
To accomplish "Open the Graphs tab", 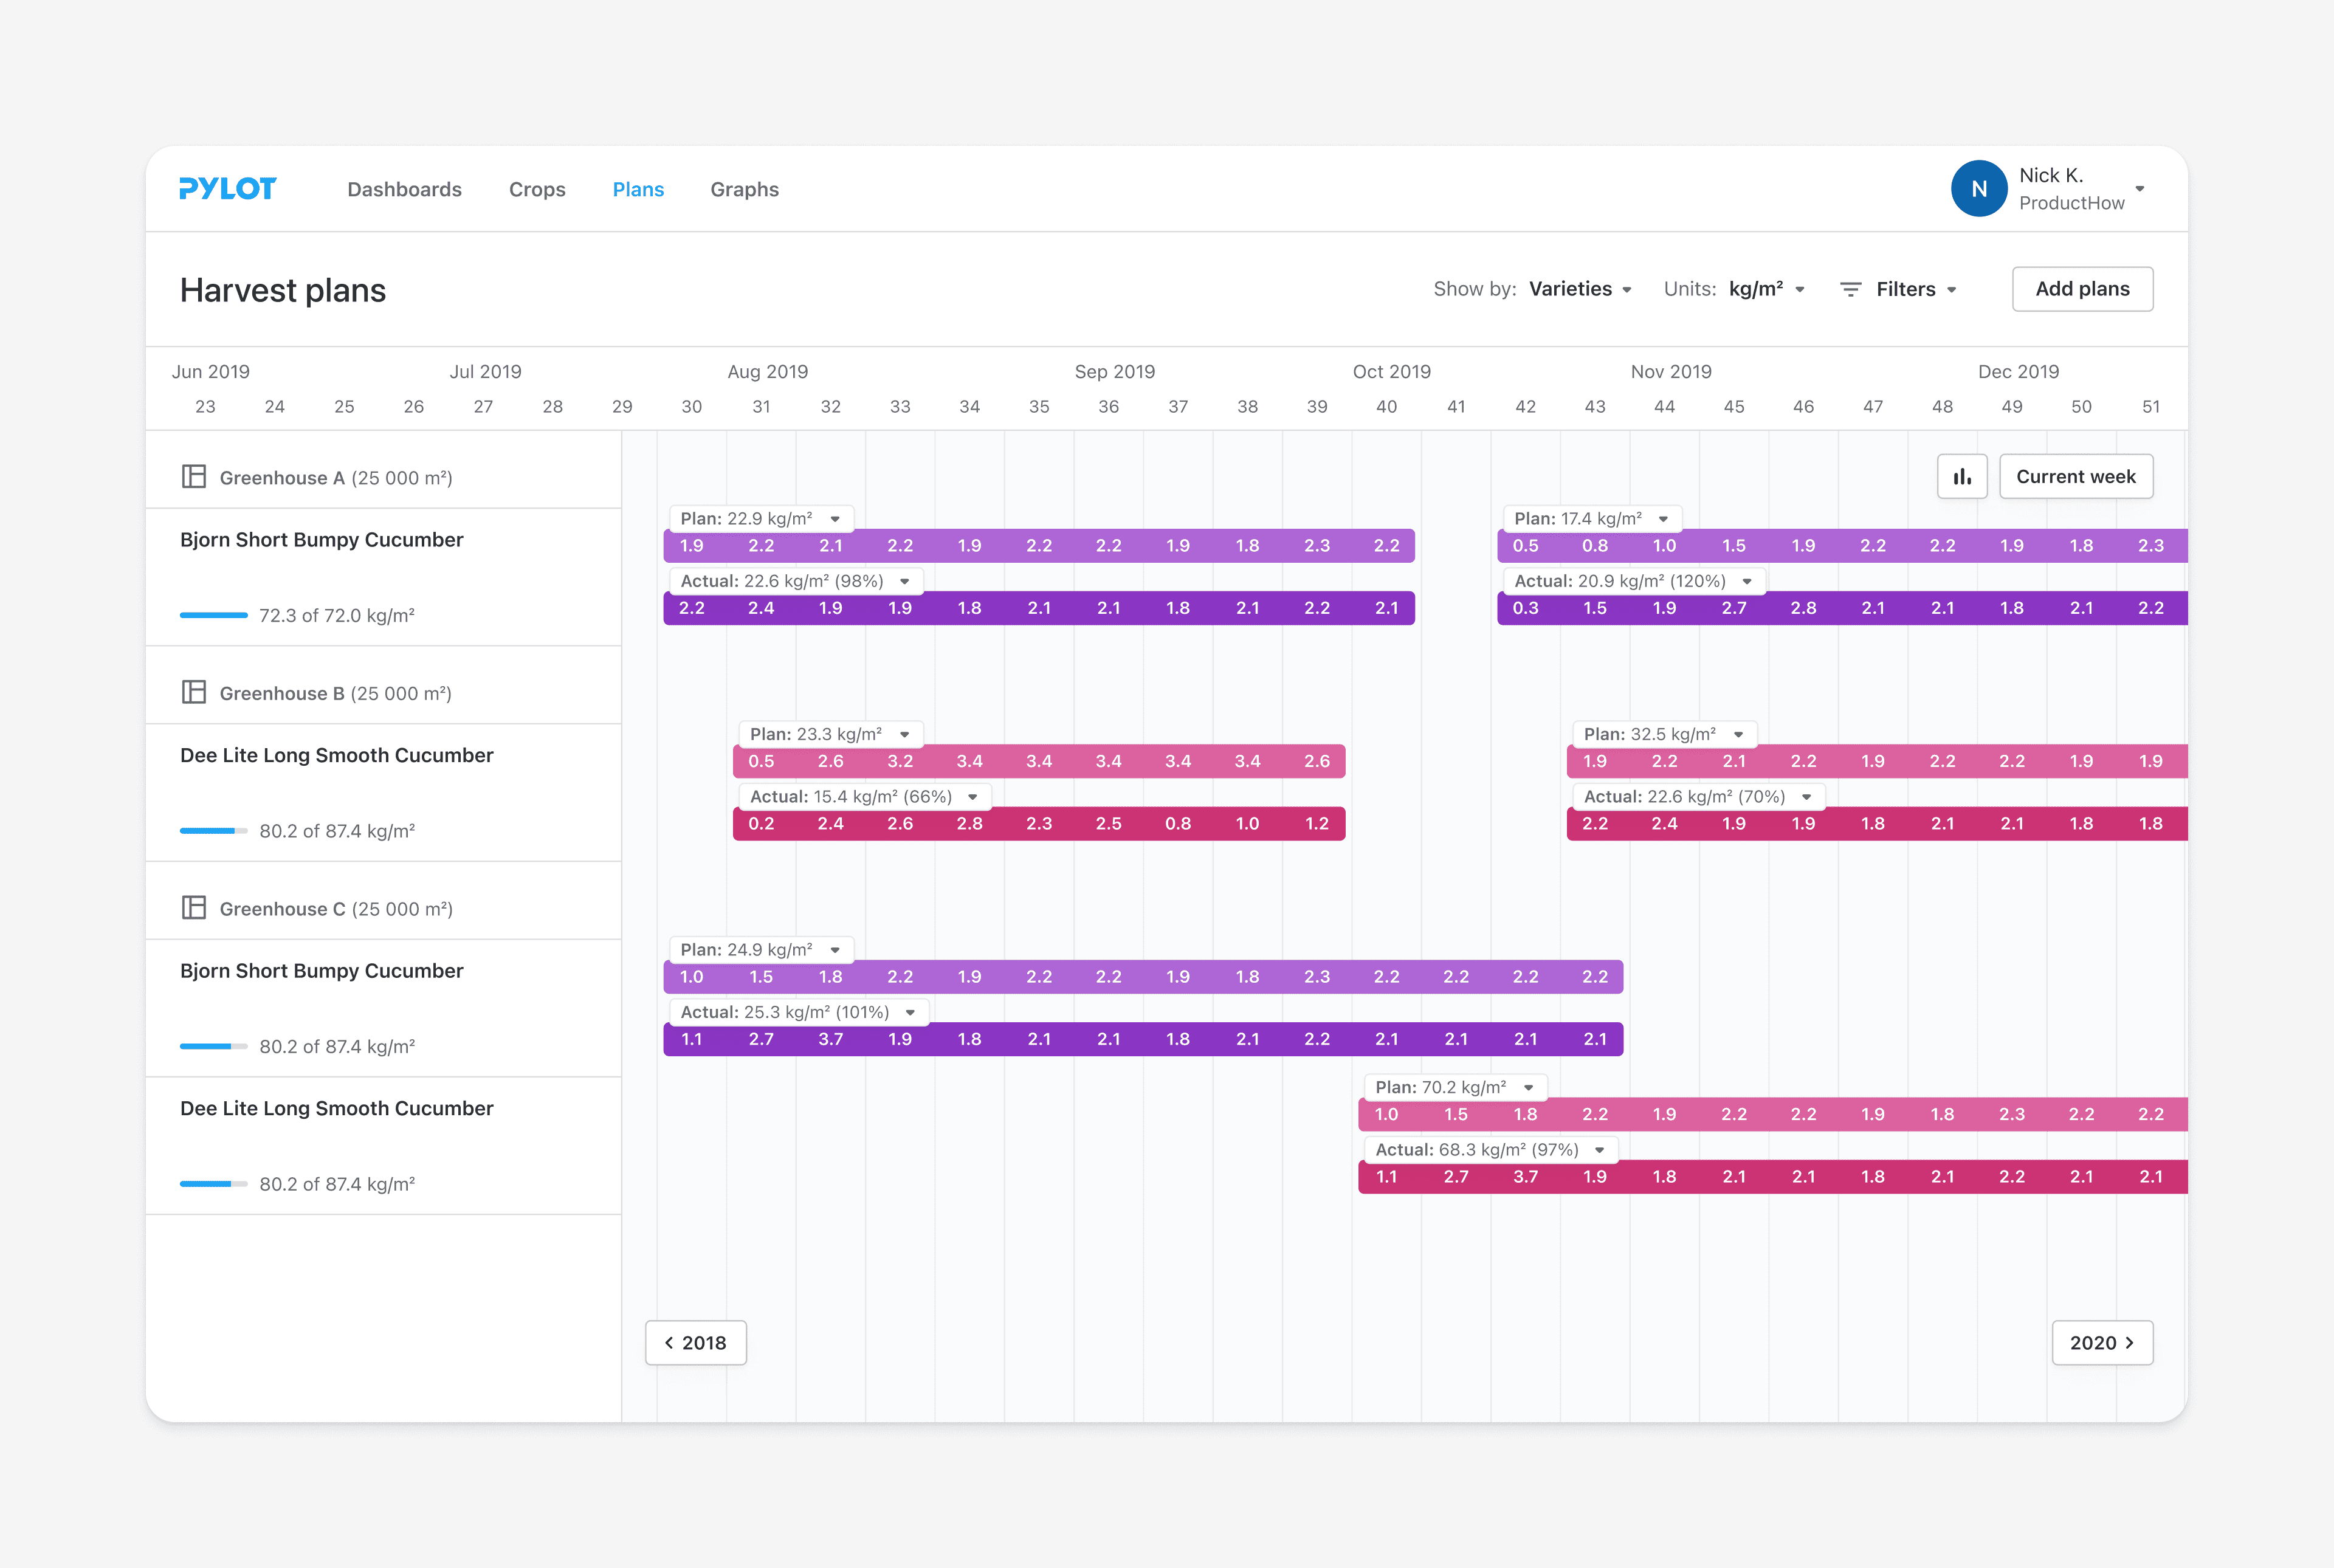I will (744, 190).
